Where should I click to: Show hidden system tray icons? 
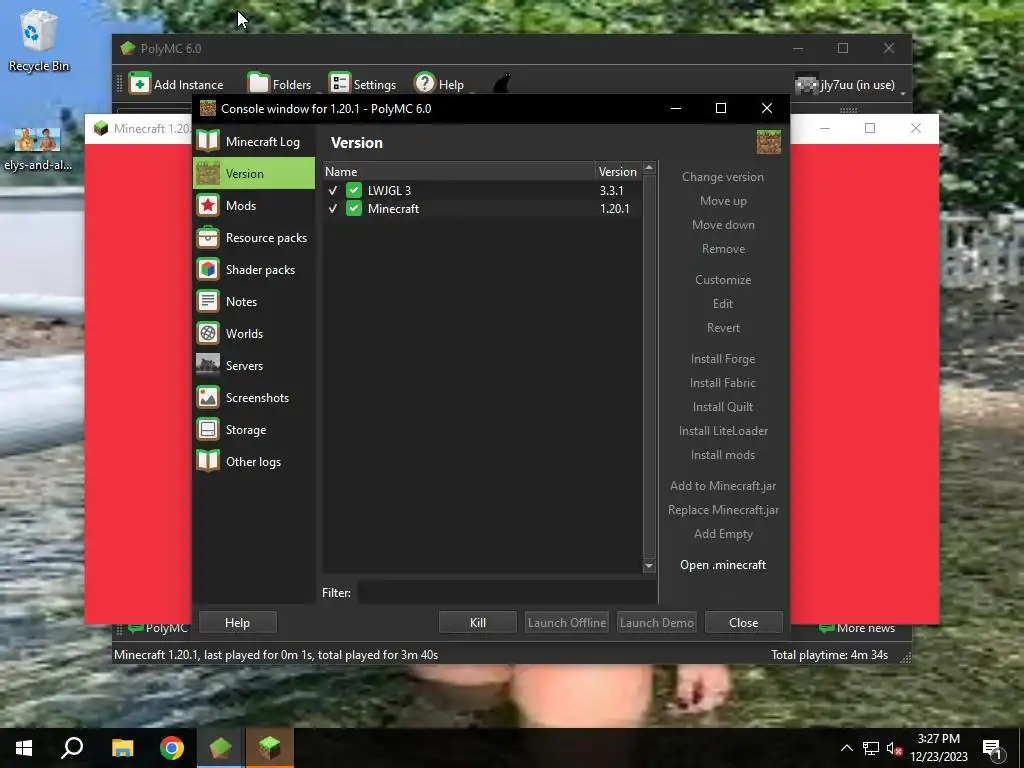[x=846, y=748]
